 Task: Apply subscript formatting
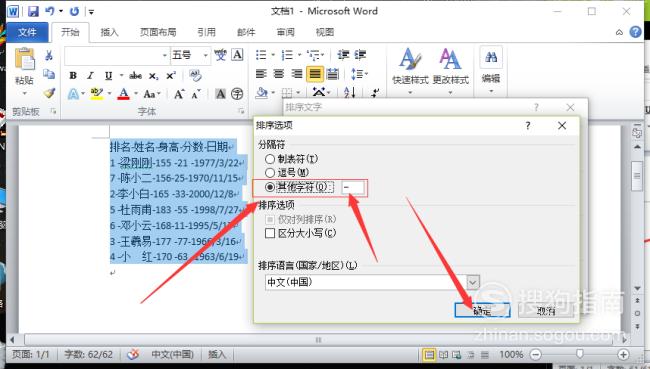point(153,76)
